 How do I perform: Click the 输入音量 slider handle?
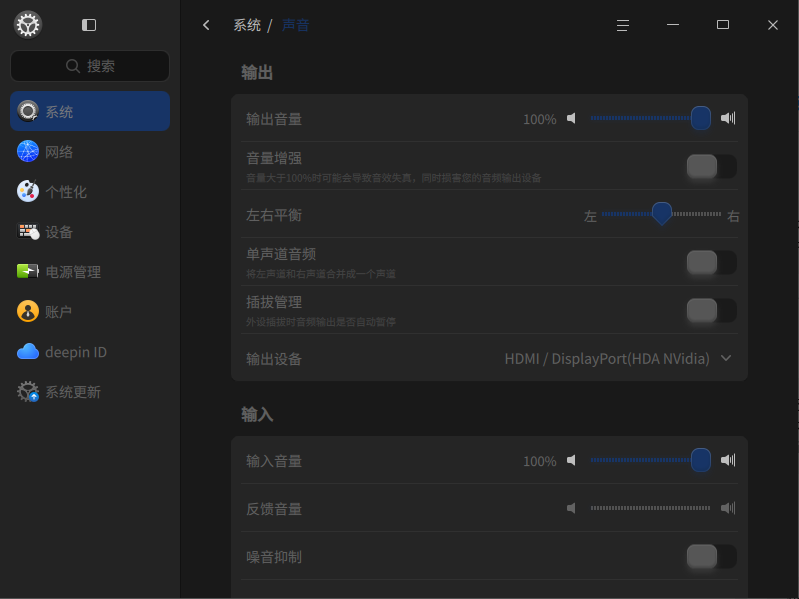(x=701, y=460)
